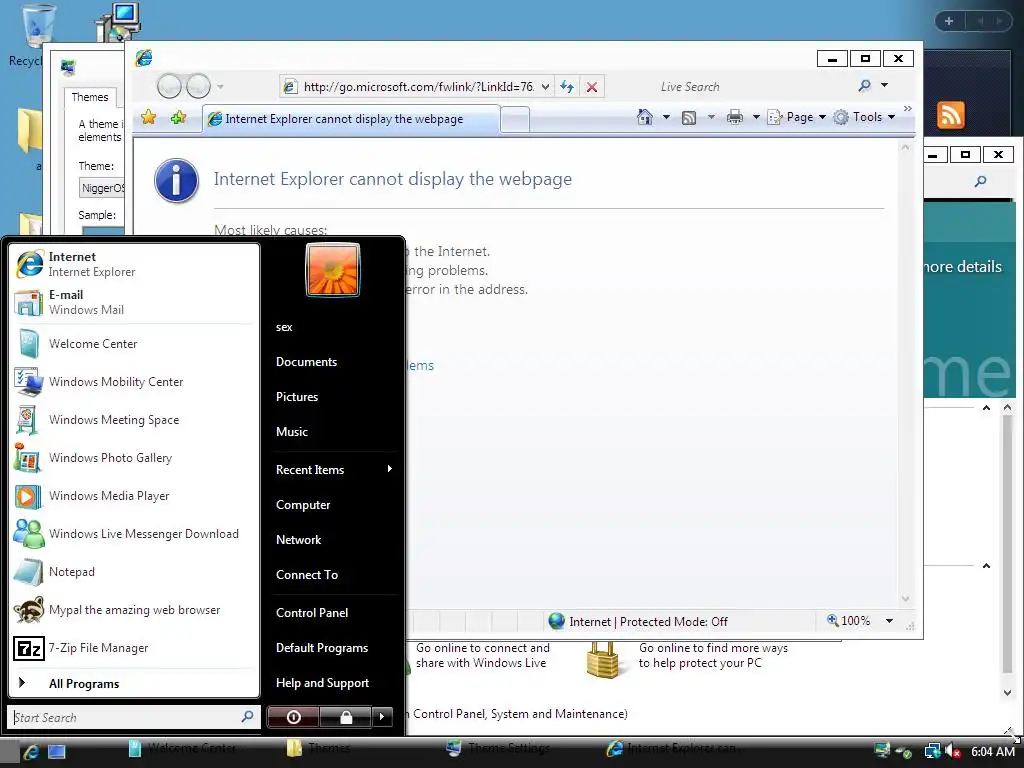The height and width of the screenshot is (768, 1024).
Task: Open Control Panel from Start menu
Action: (x=333, y=613)
